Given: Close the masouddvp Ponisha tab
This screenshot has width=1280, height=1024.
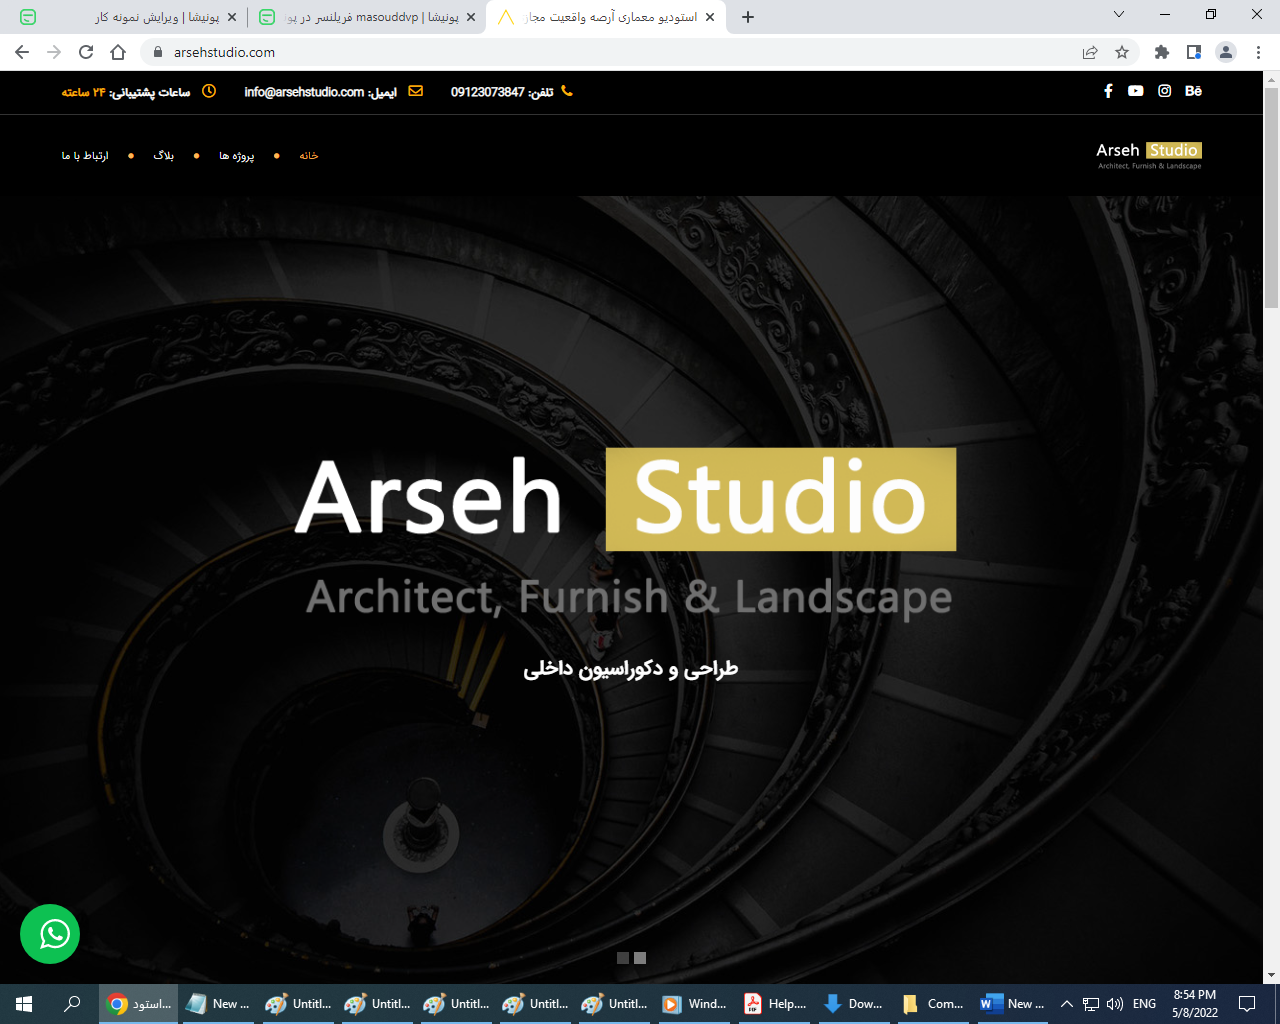Looking at the screenshot, I should coord(471,17).
